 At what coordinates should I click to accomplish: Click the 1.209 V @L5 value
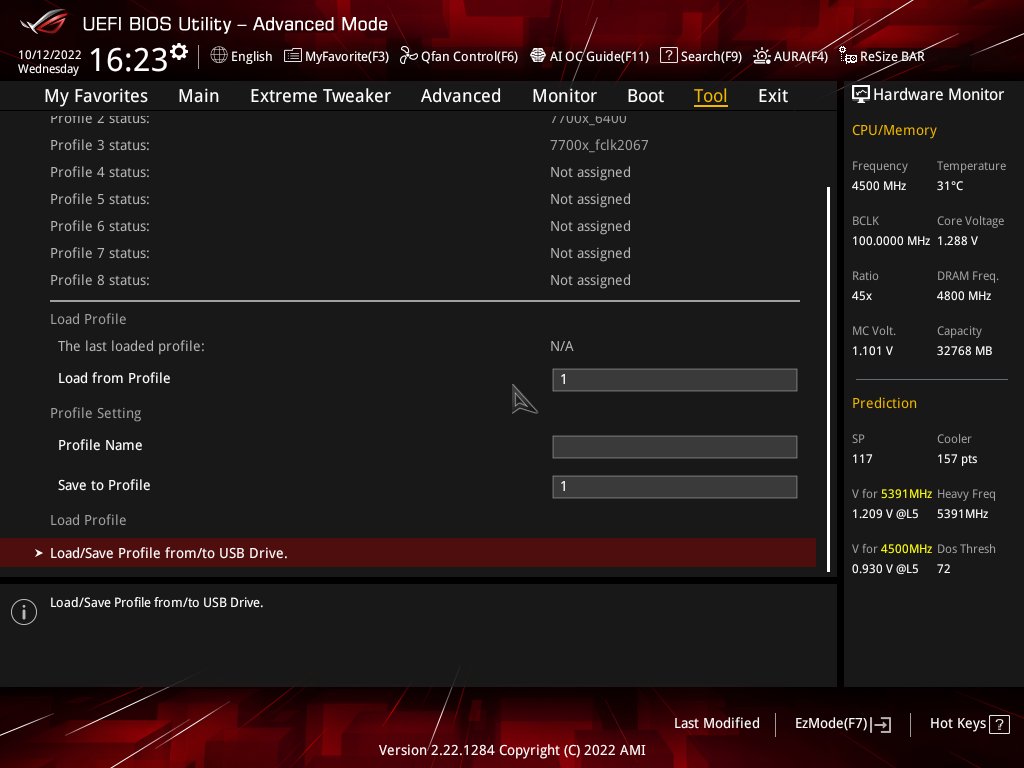tap(885, 514)
